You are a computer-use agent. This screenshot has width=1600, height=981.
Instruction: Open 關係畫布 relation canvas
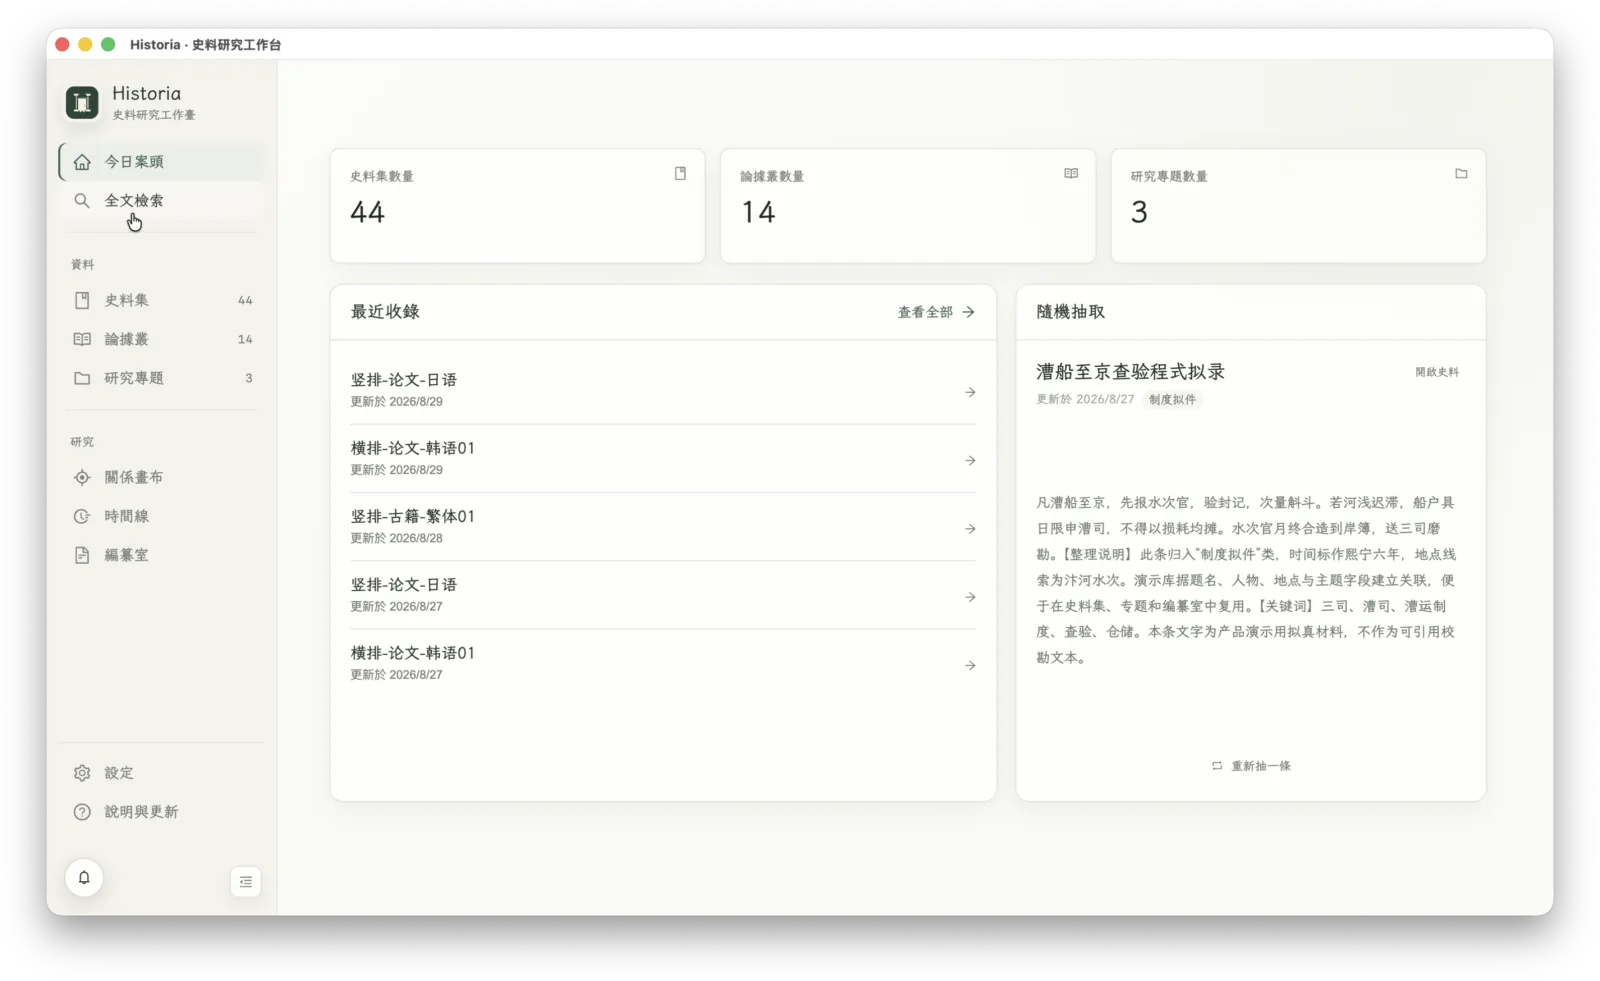162,477
